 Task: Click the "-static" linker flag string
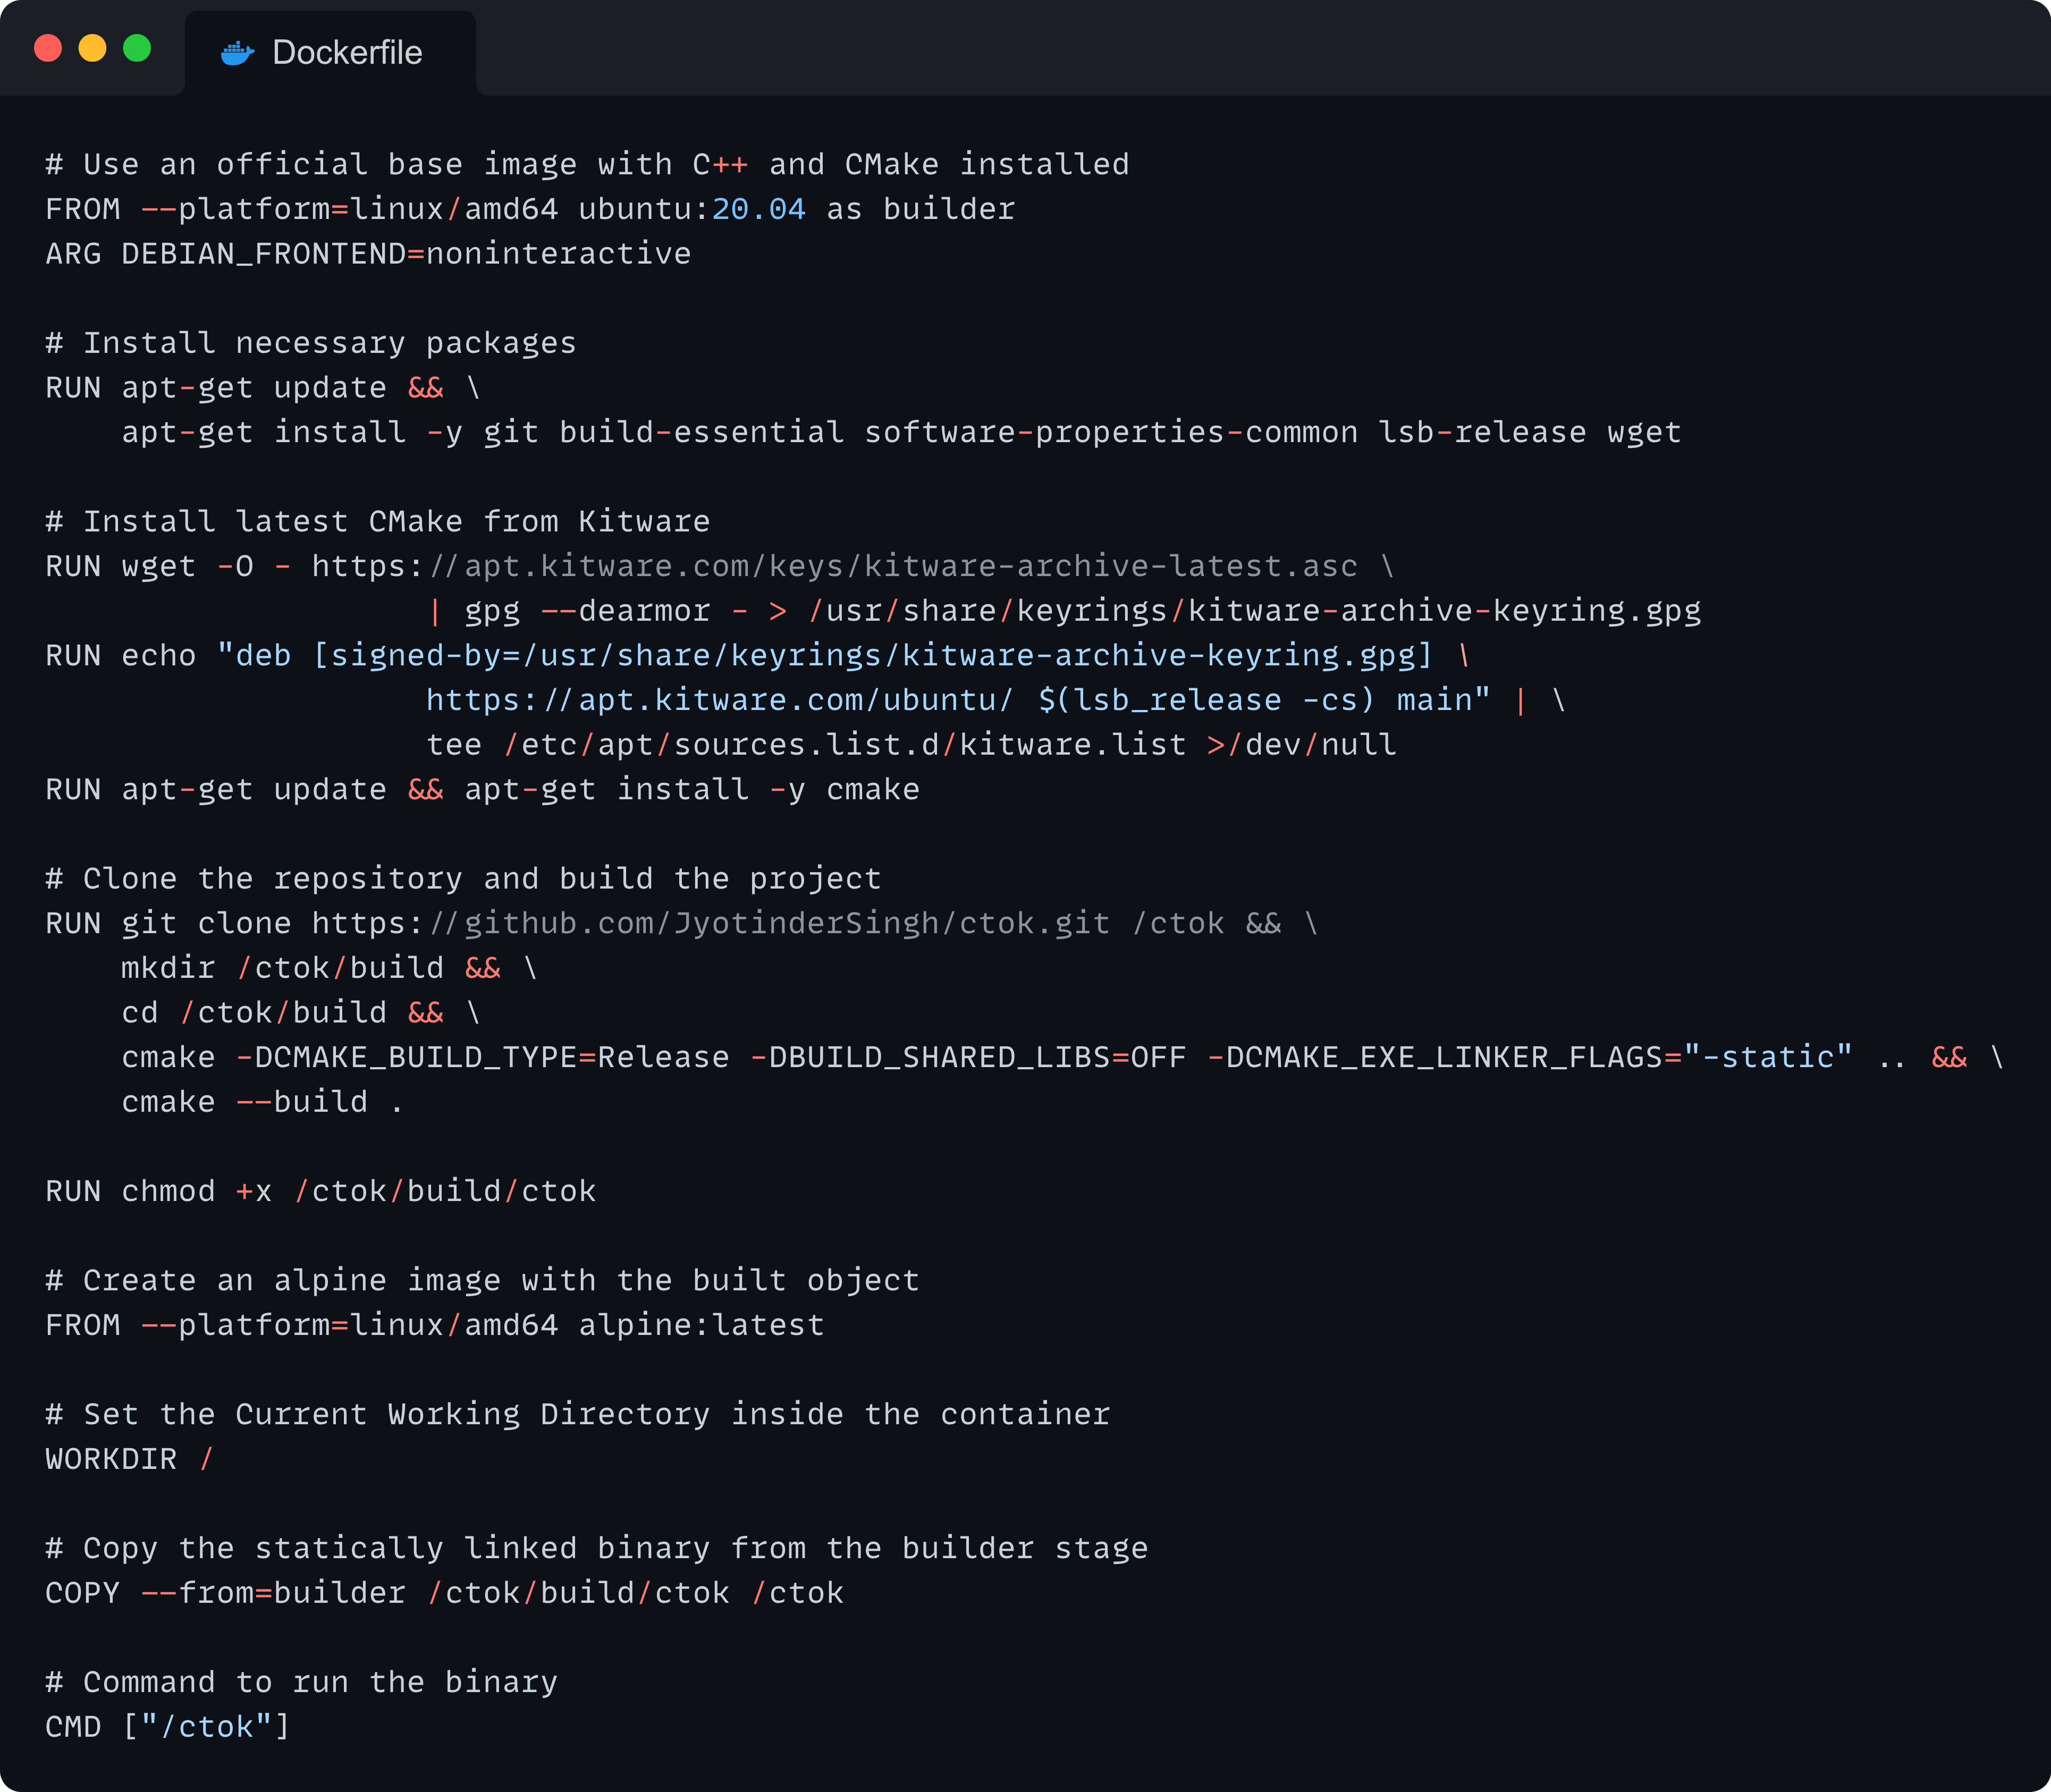pos(1768,1057)
